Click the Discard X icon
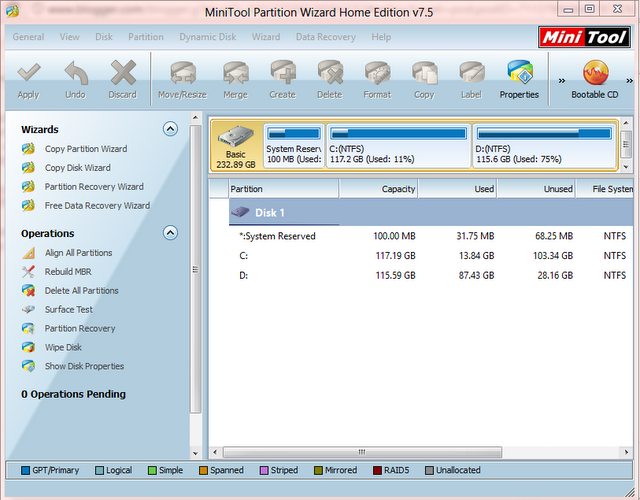 click(123, 73)
